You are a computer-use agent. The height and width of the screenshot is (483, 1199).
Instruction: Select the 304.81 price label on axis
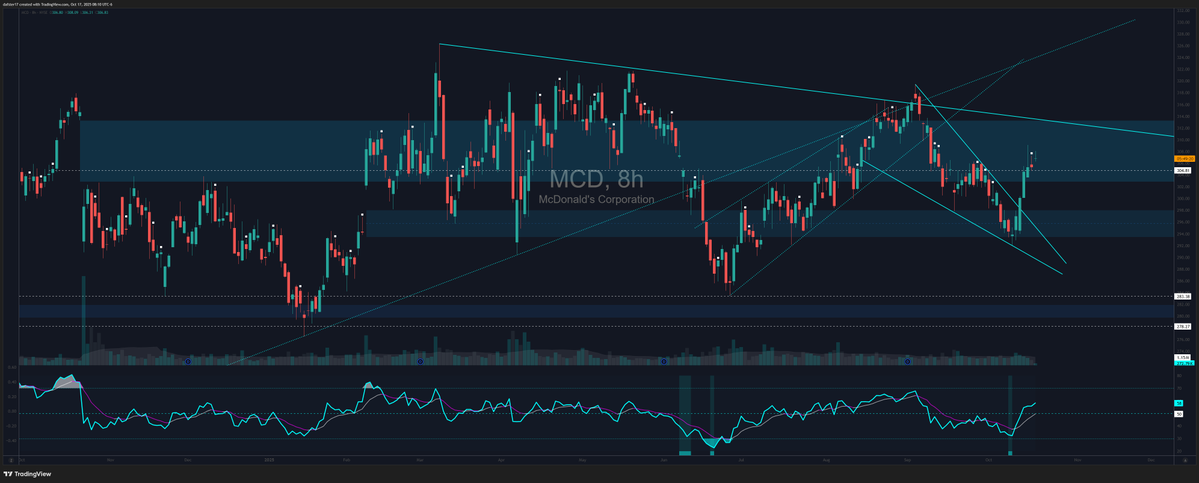tap(1181, 170)
